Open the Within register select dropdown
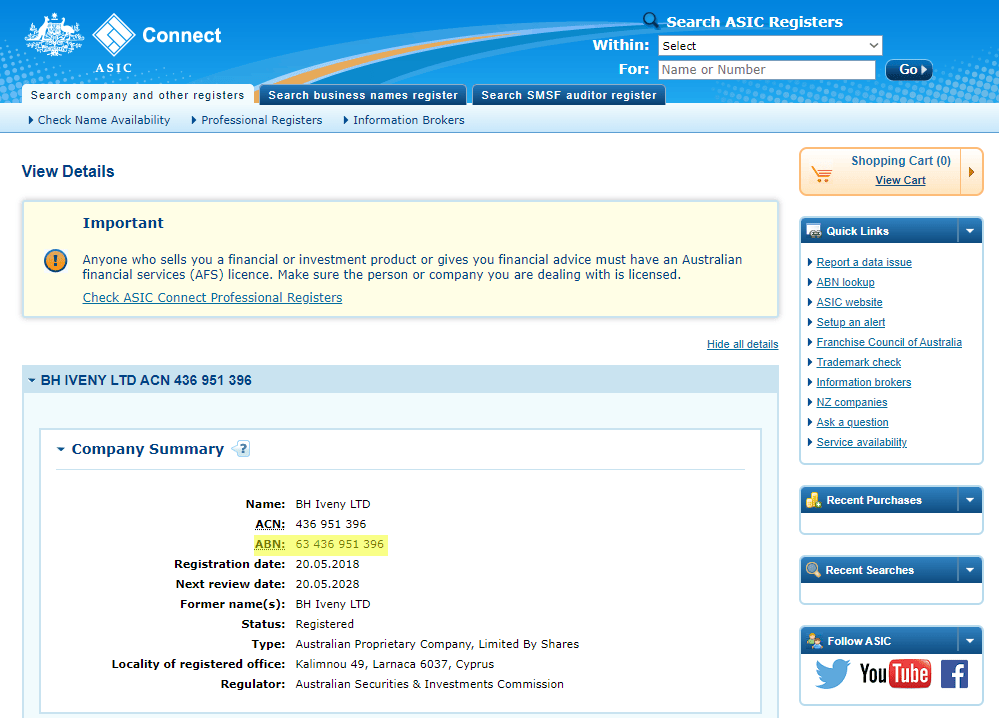This screenshot has width=999, height=718. click(x=770, y=46)
